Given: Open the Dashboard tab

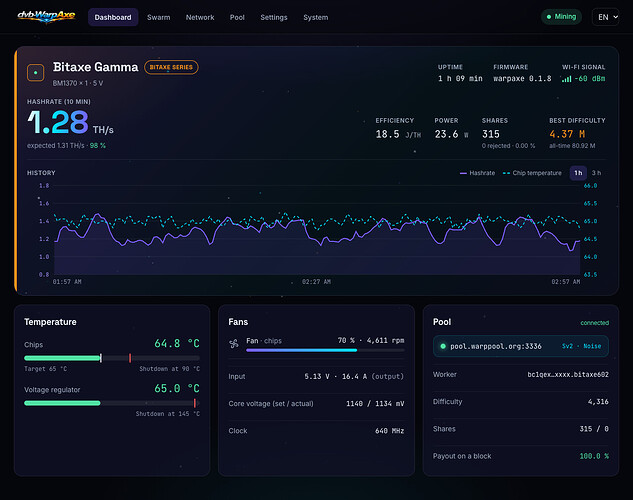Looking at the screenshot, I should click(x=113, y=17).
